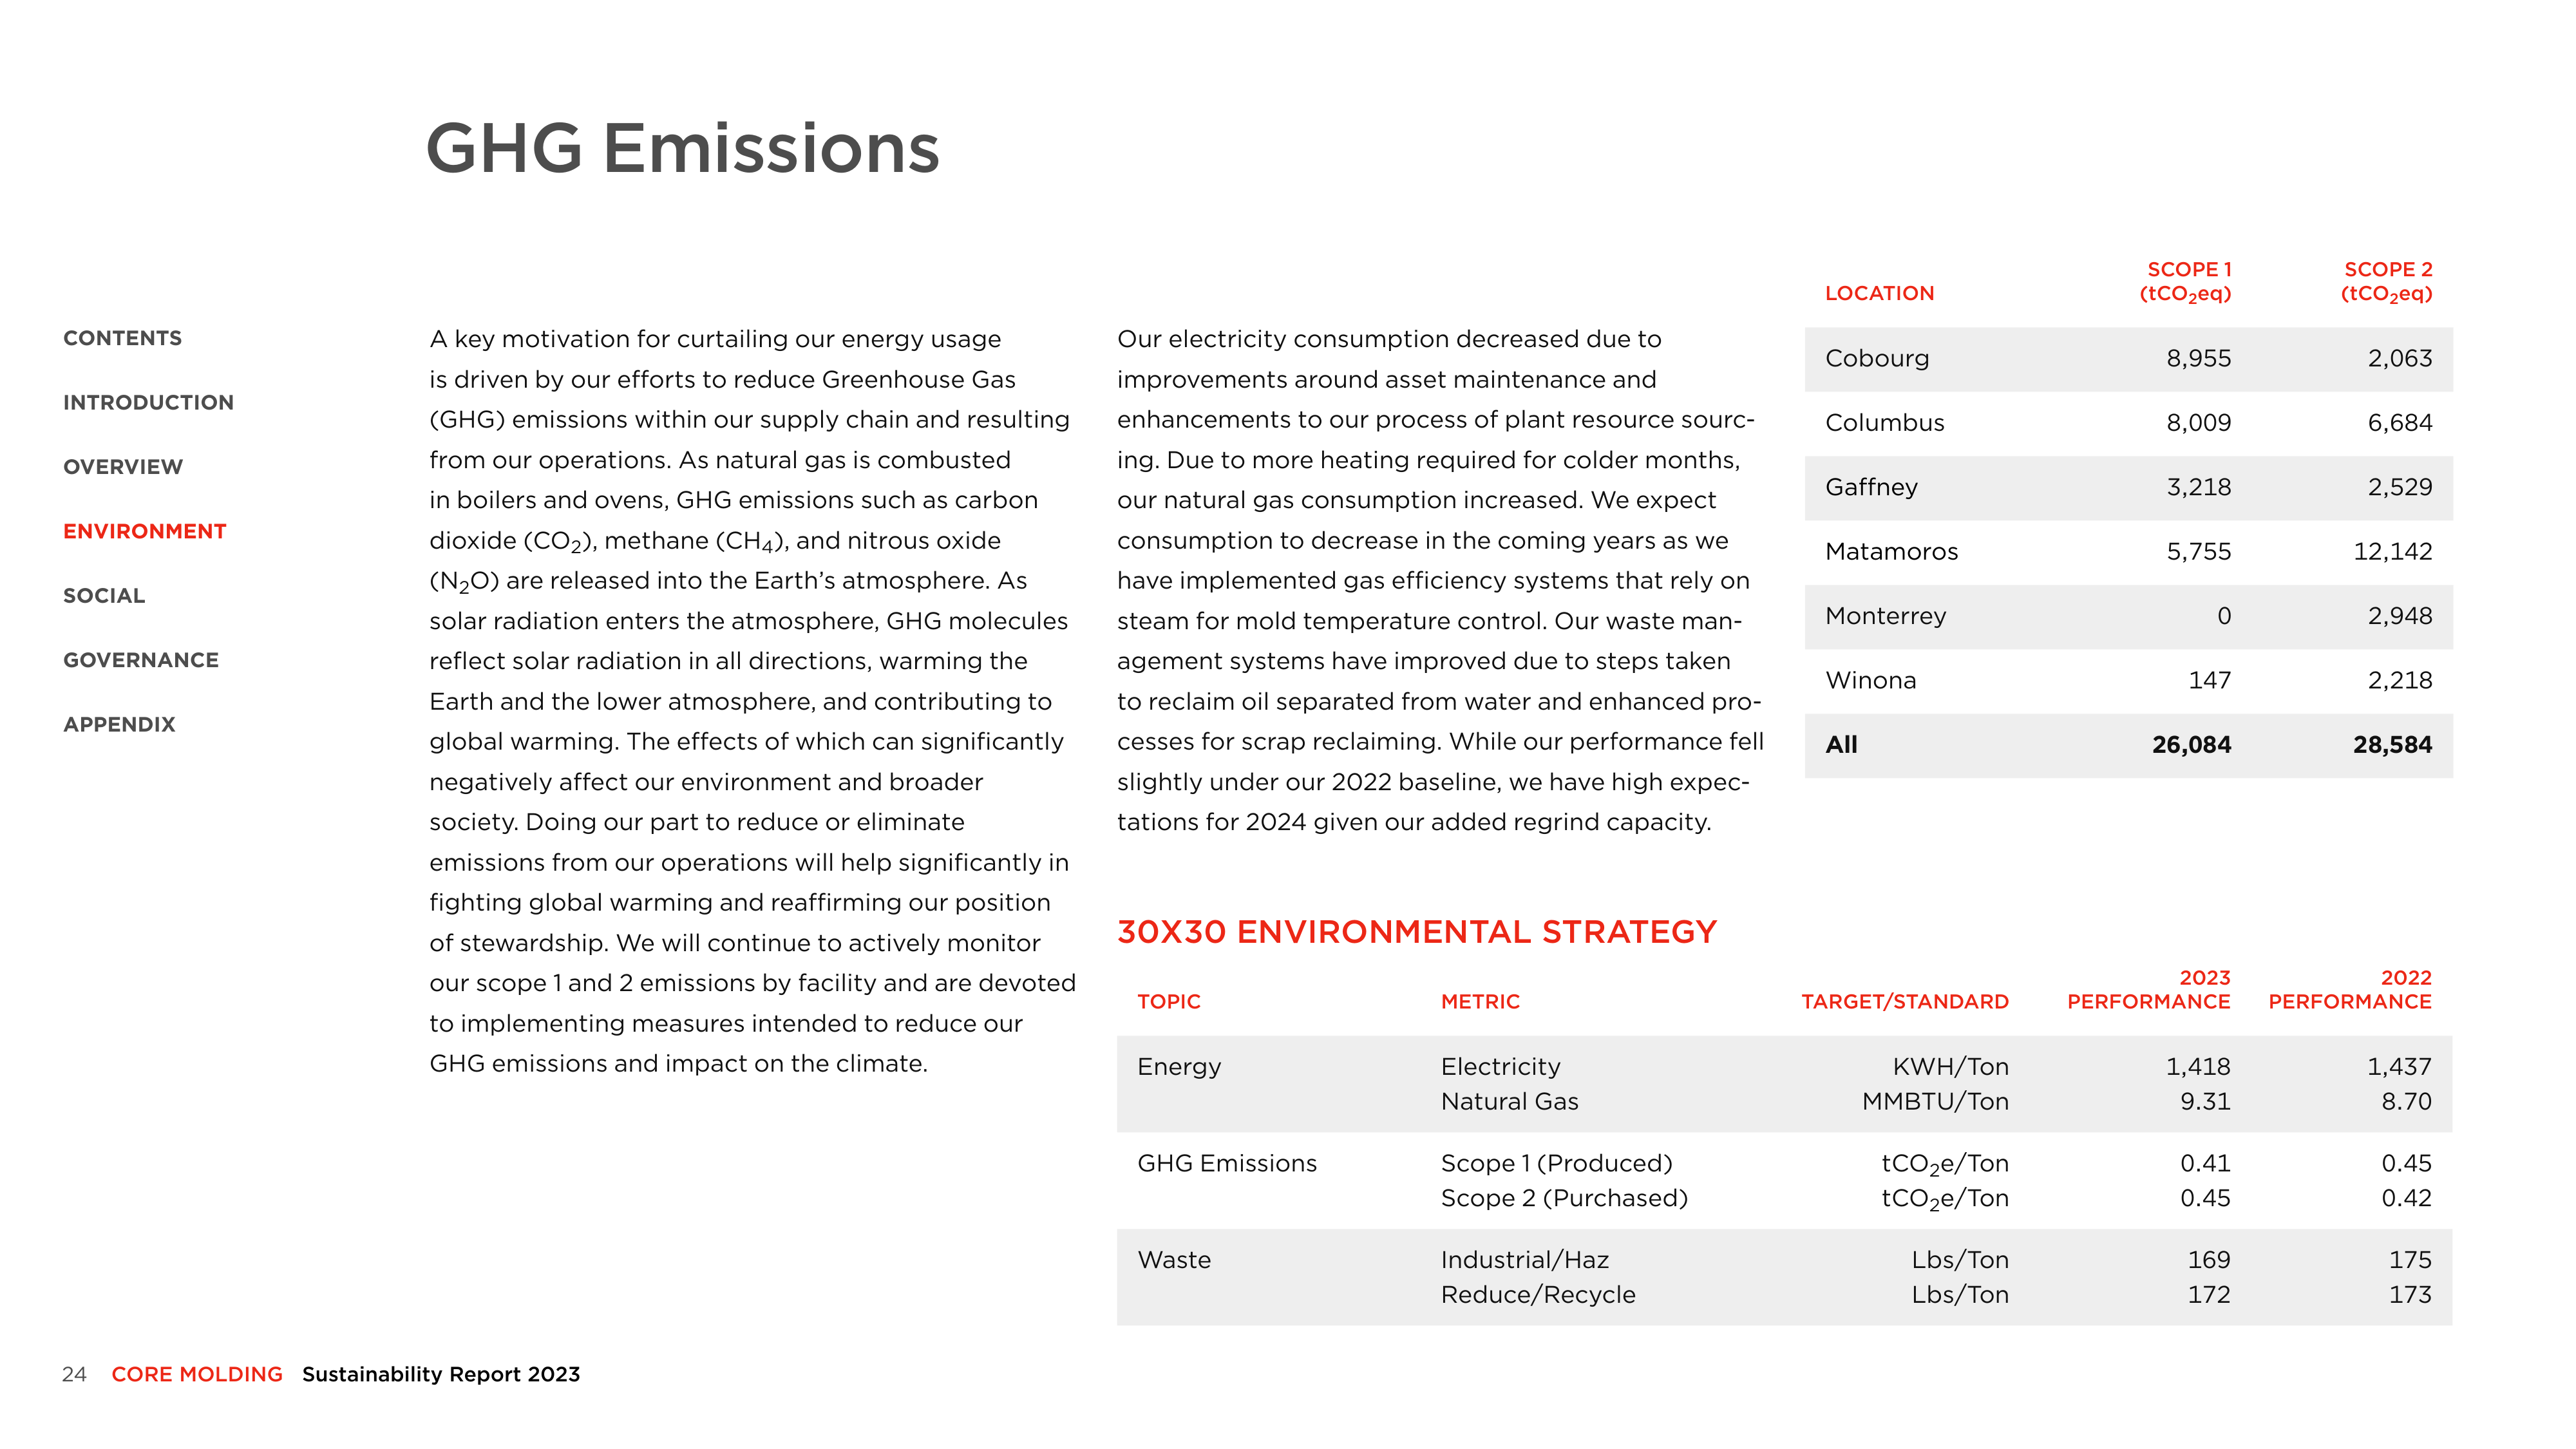Select OVERVIEW in the side navigation
Image resolution: width=2576 pixels, height=1449 pixels.
123,467
